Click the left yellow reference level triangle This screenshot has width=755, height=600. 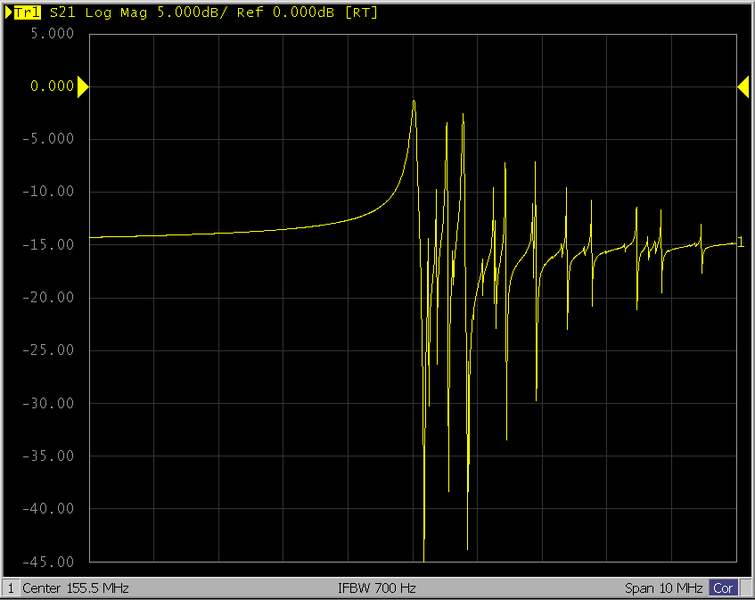[83, 87]
